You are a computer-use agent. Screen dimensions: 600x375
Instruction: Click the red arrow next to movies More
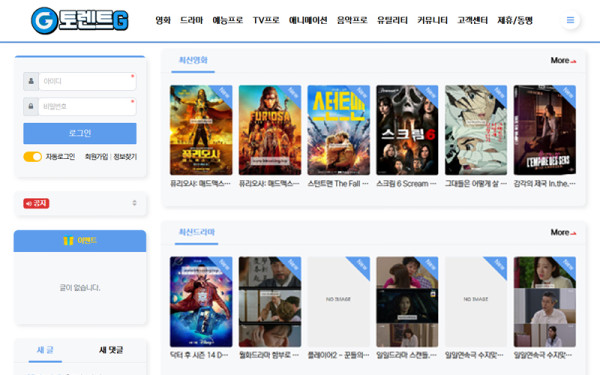(573, 61)
